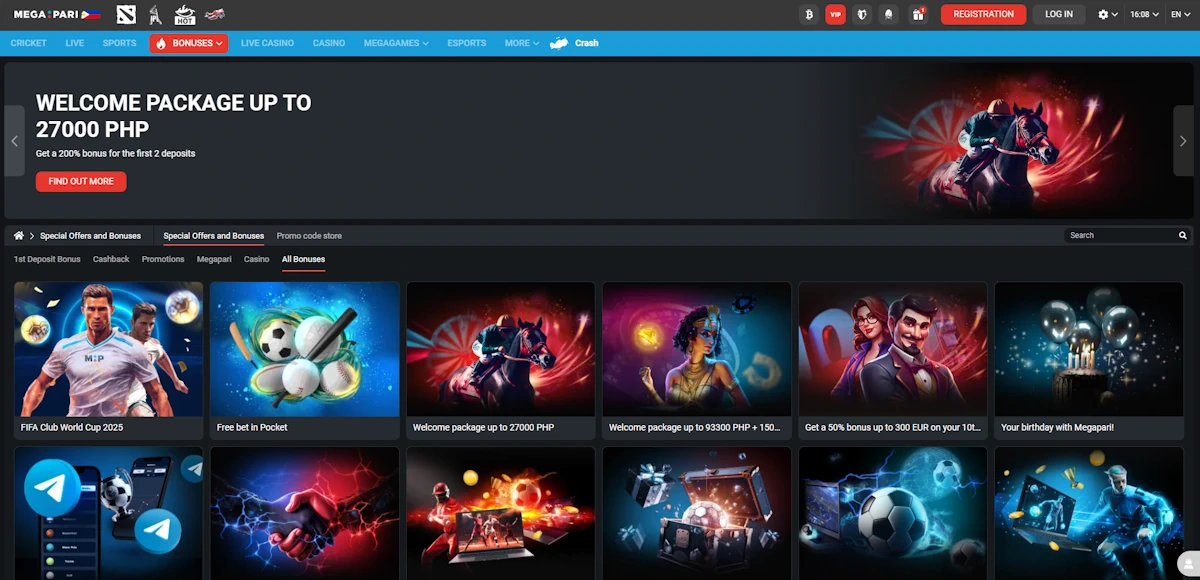Open Your birthday with Megapari card
Screen dimensions: 1200x580
[x=1089, y=360]
